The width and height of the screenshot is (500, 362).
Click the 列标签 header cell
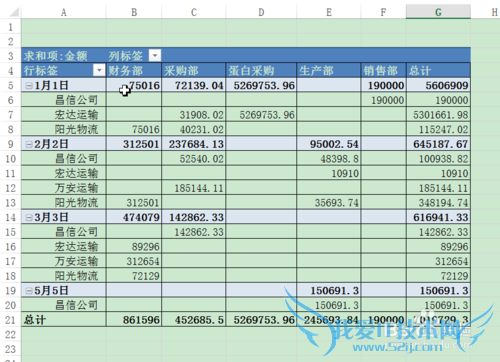pyautogui.click(x=134, y=56)
